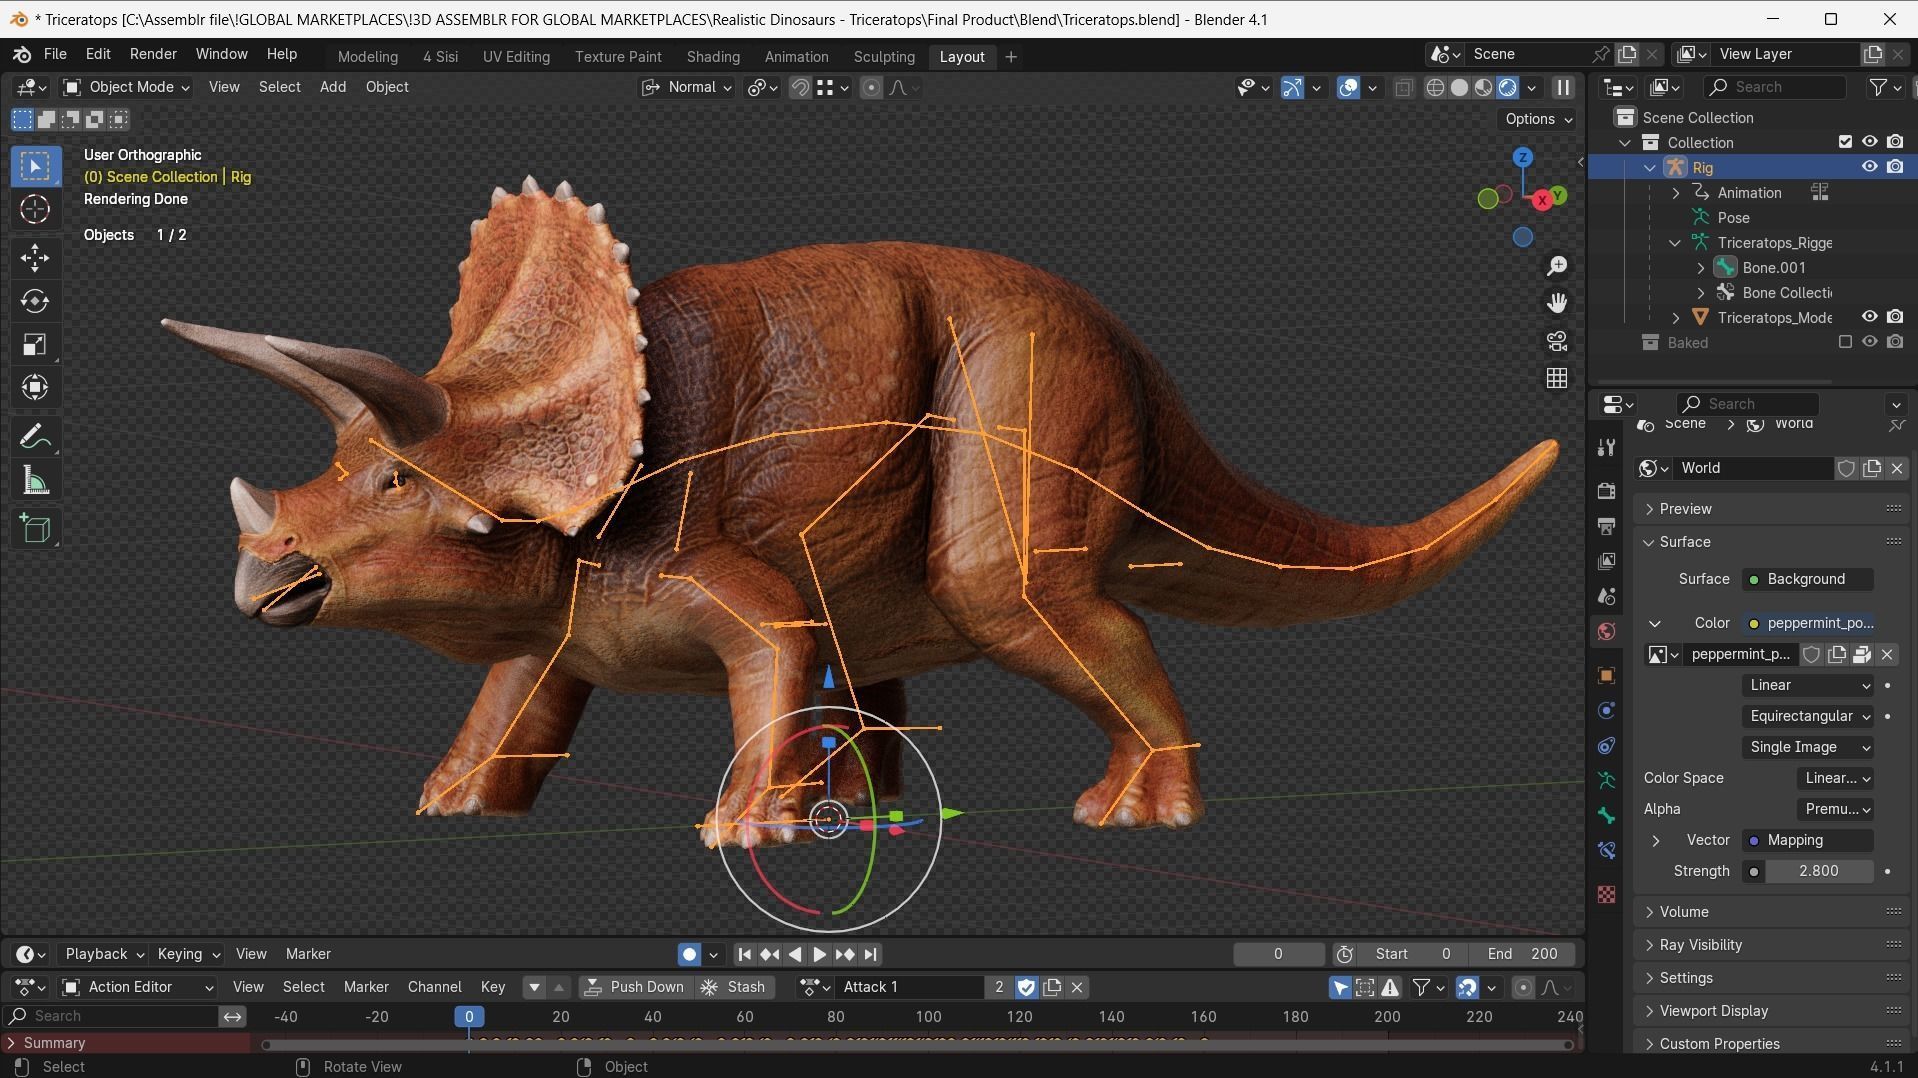1918x1078 pixels.
Task: Open the Render menu
Action: pyautogui.click(x=153, y=54)
